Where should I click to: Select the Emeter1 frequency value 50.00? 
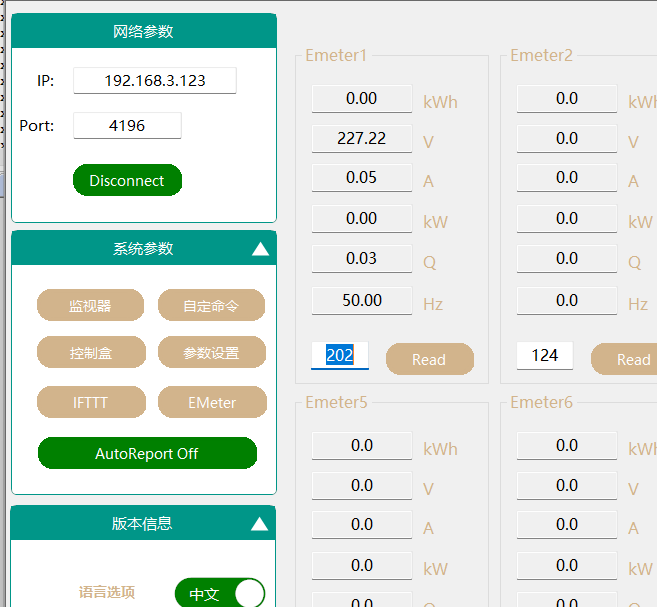tap(362, 300)
